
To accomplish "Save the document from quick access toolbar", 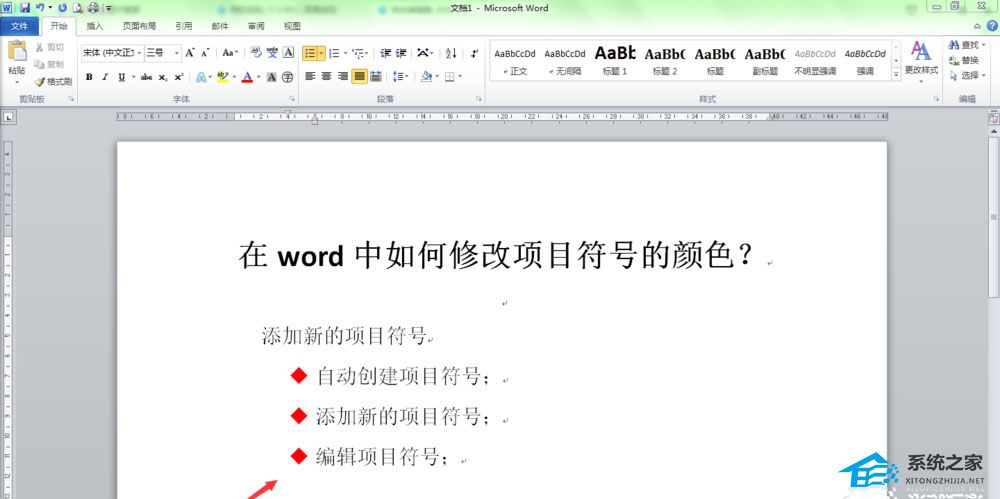I will pyautogui.click(x=25, y=8).
